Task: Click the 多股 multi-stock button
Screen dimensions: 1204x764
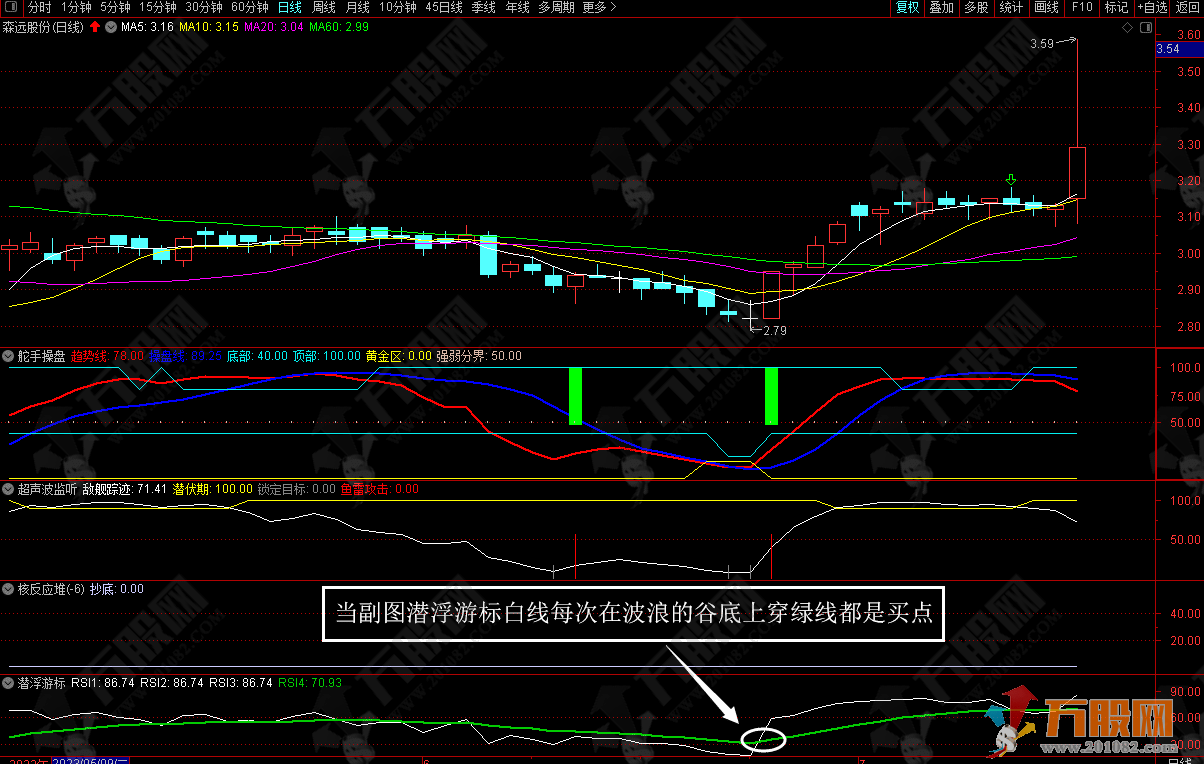Action: (976, 7)
